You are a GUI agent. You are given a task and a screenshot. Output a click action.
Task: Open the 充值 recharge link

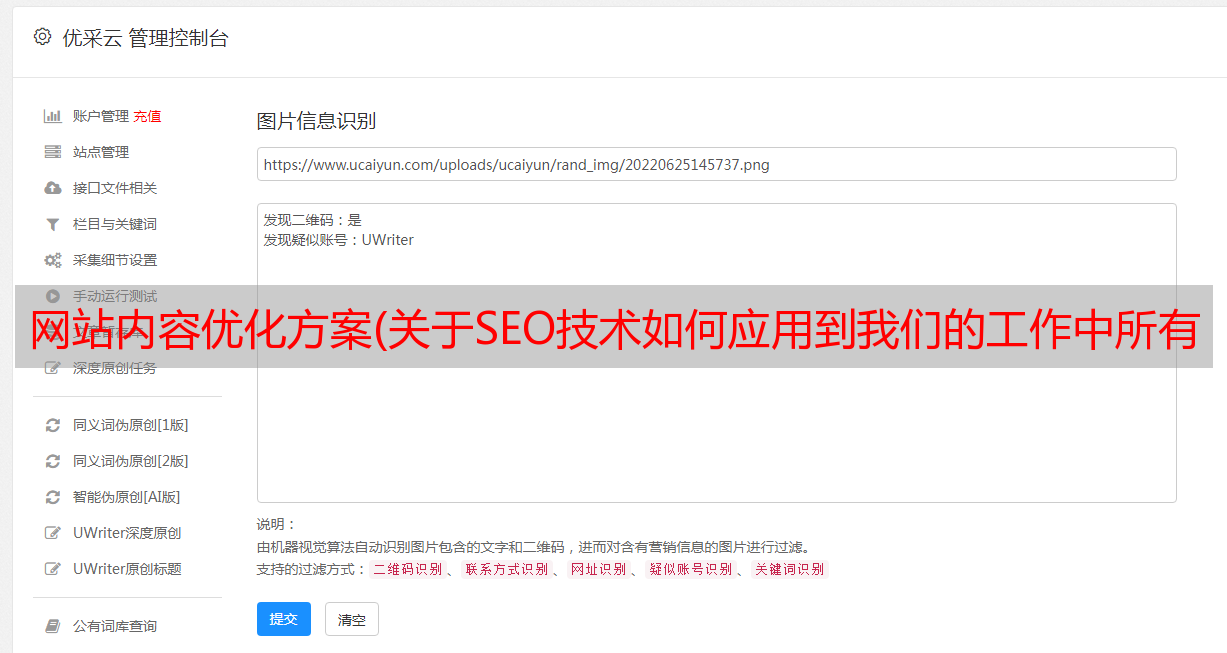click(x=147, y=116)
